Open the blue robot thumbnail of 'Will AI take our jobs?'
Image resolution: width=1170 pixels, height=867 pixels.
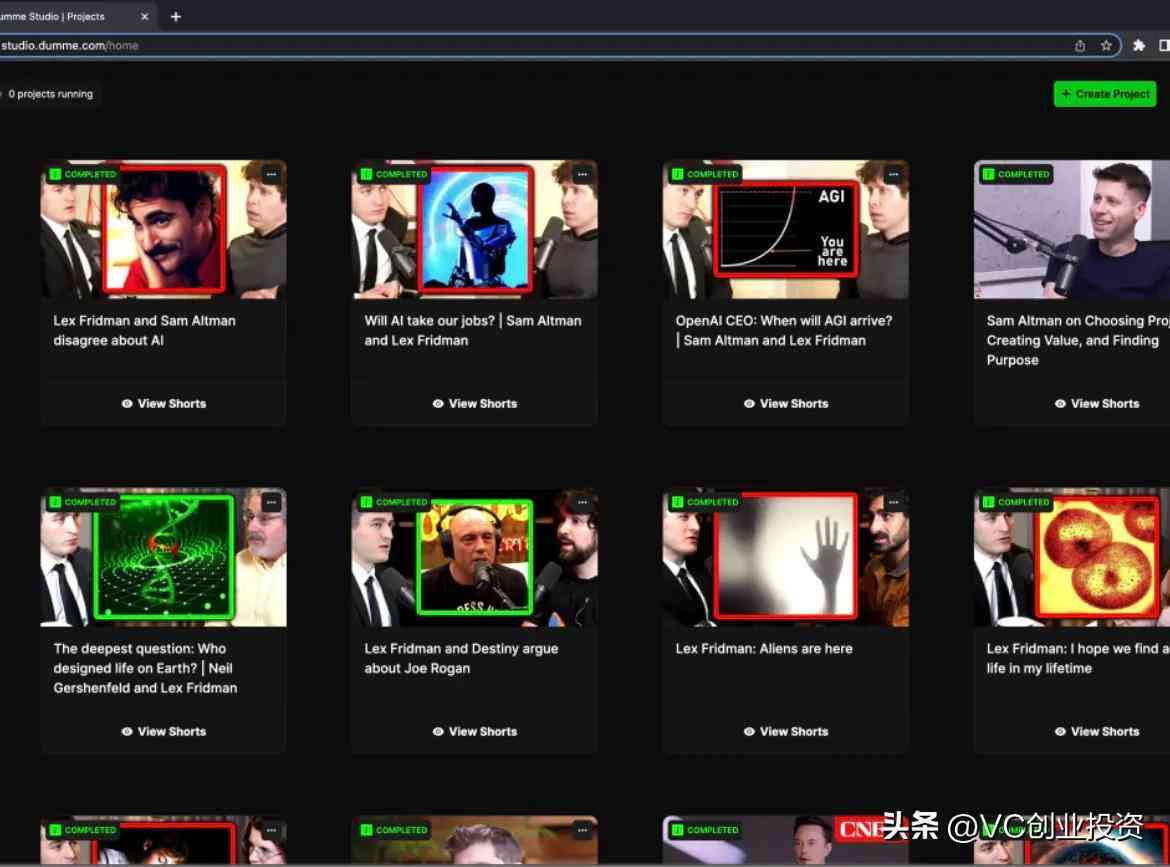(x=477, y=228)
